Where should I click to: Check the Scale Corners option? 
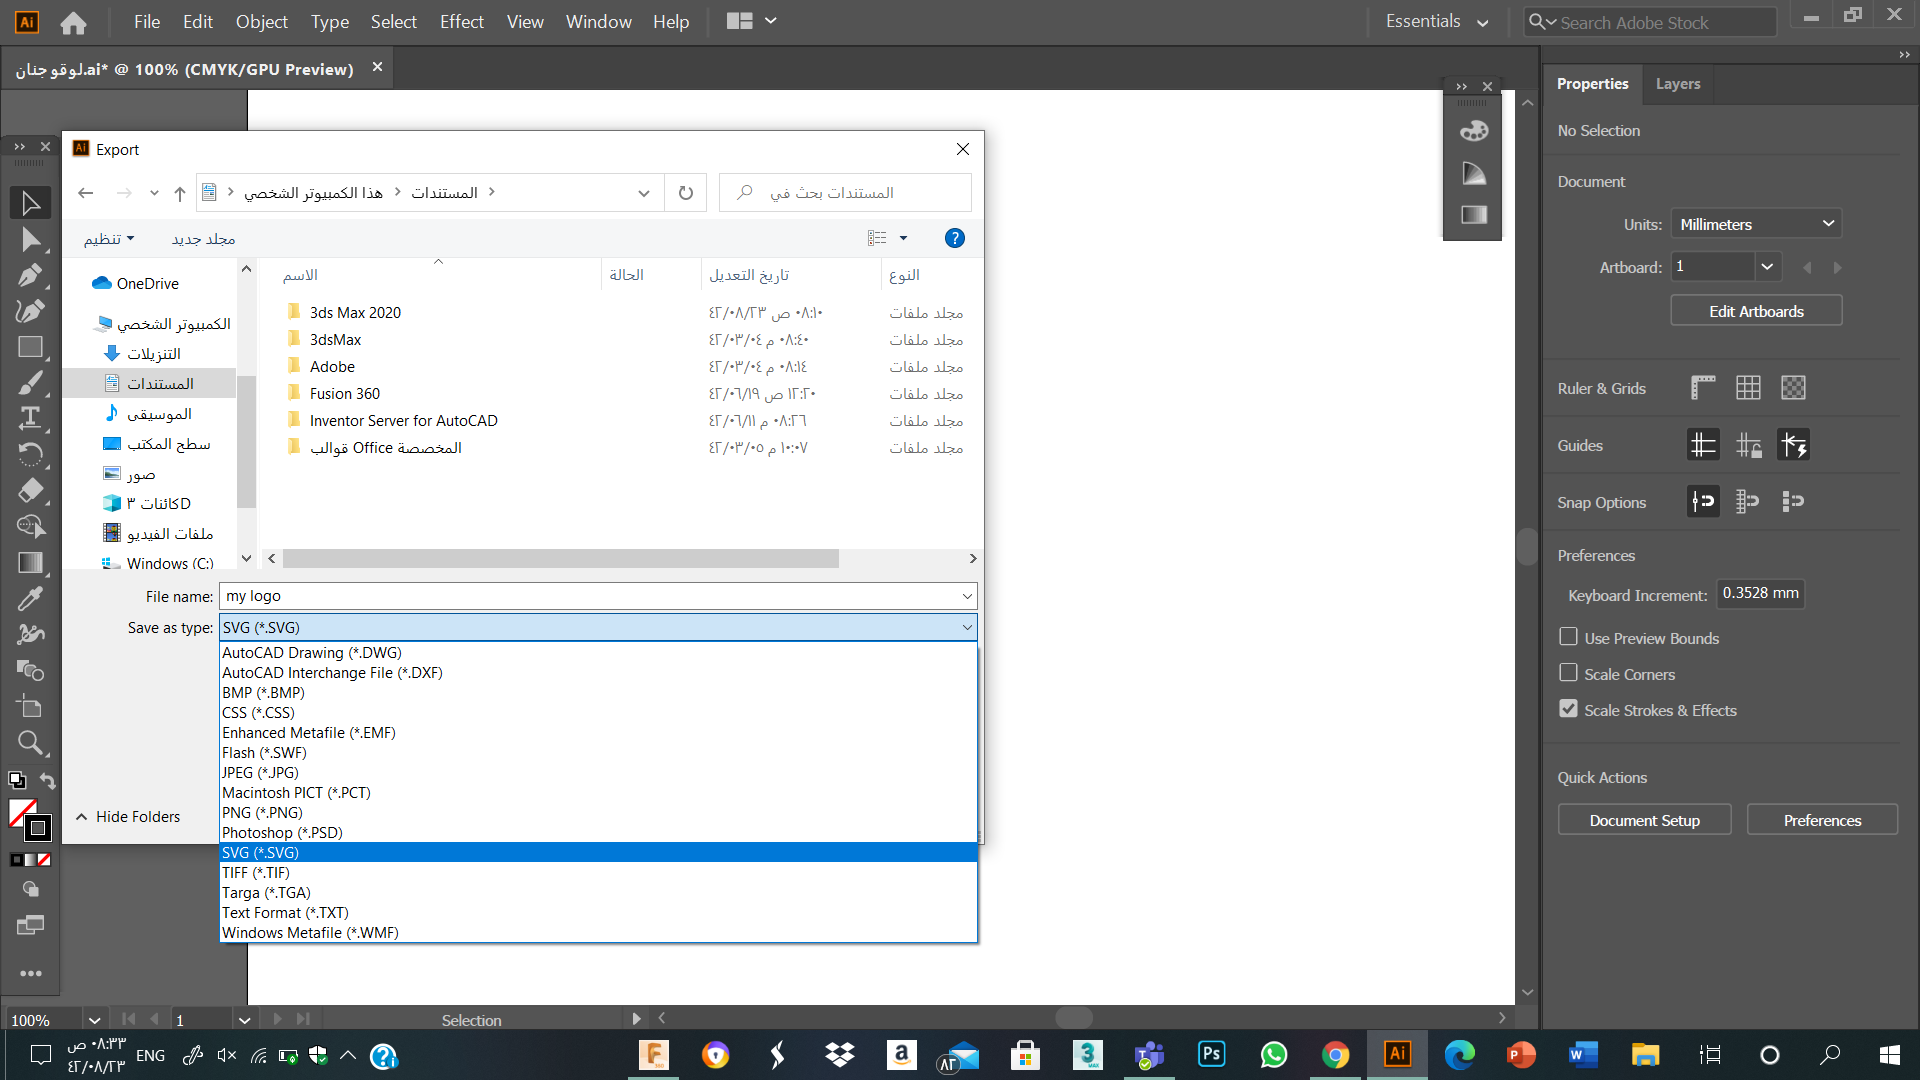coord(1568,673)
